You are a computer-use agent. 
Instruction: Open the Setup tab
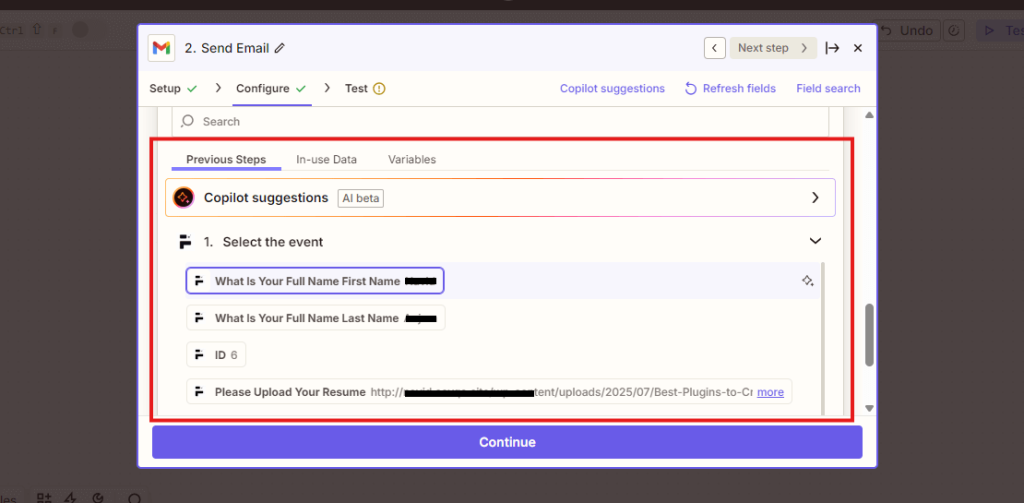pyautogui.click(x=173, y=88)
